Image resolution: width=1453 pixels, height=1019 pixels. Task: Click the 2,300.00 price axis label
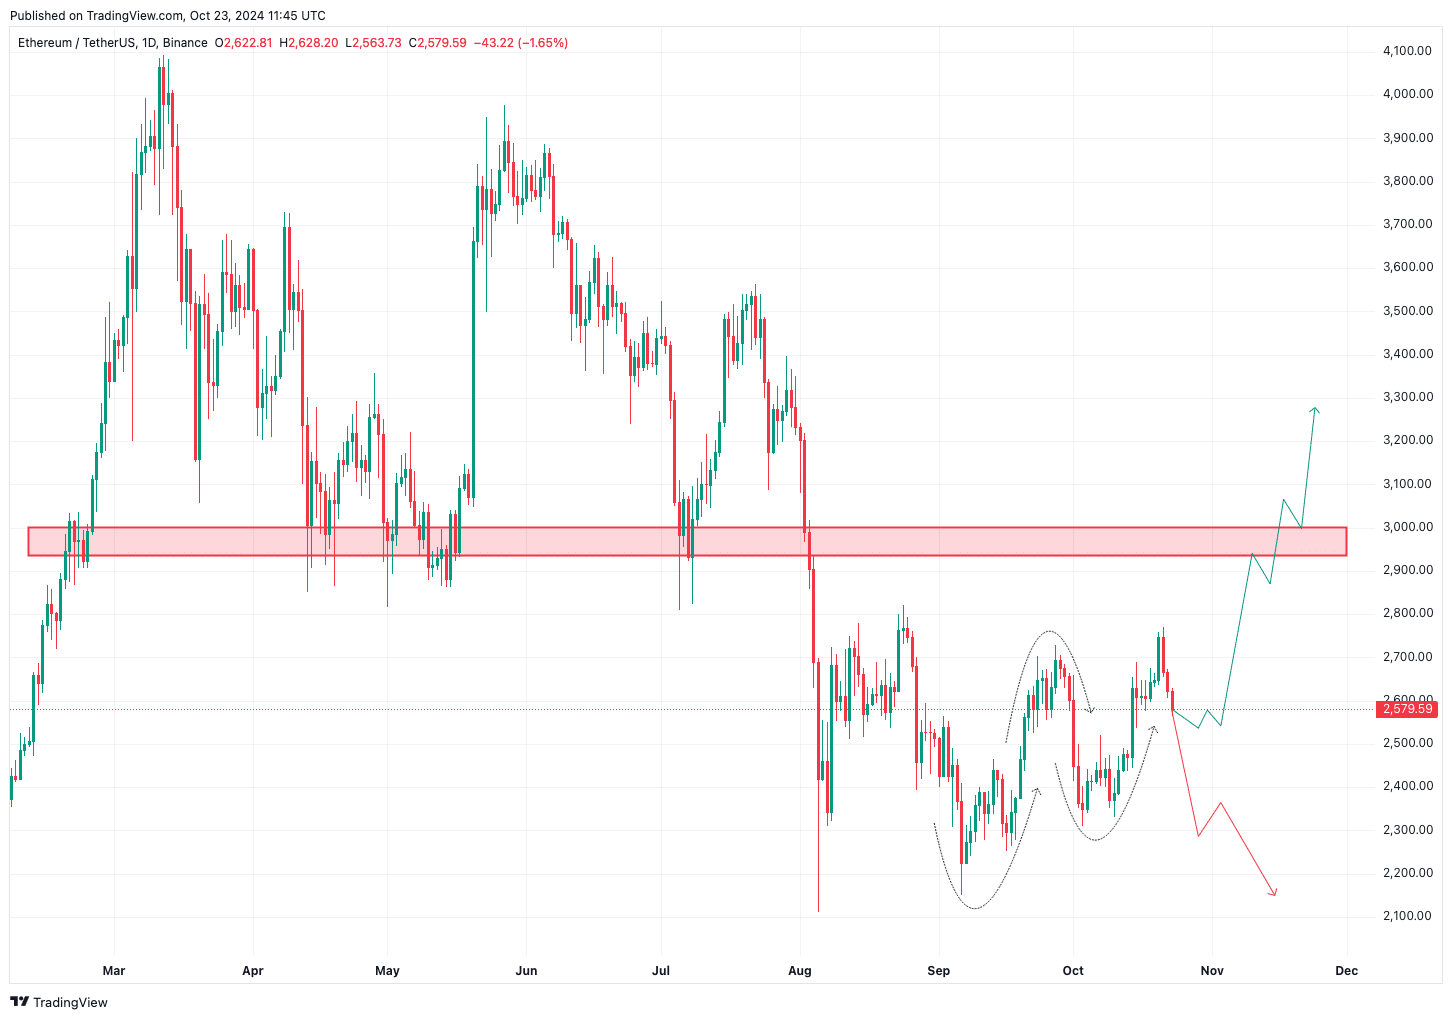tap(1408, 830)
